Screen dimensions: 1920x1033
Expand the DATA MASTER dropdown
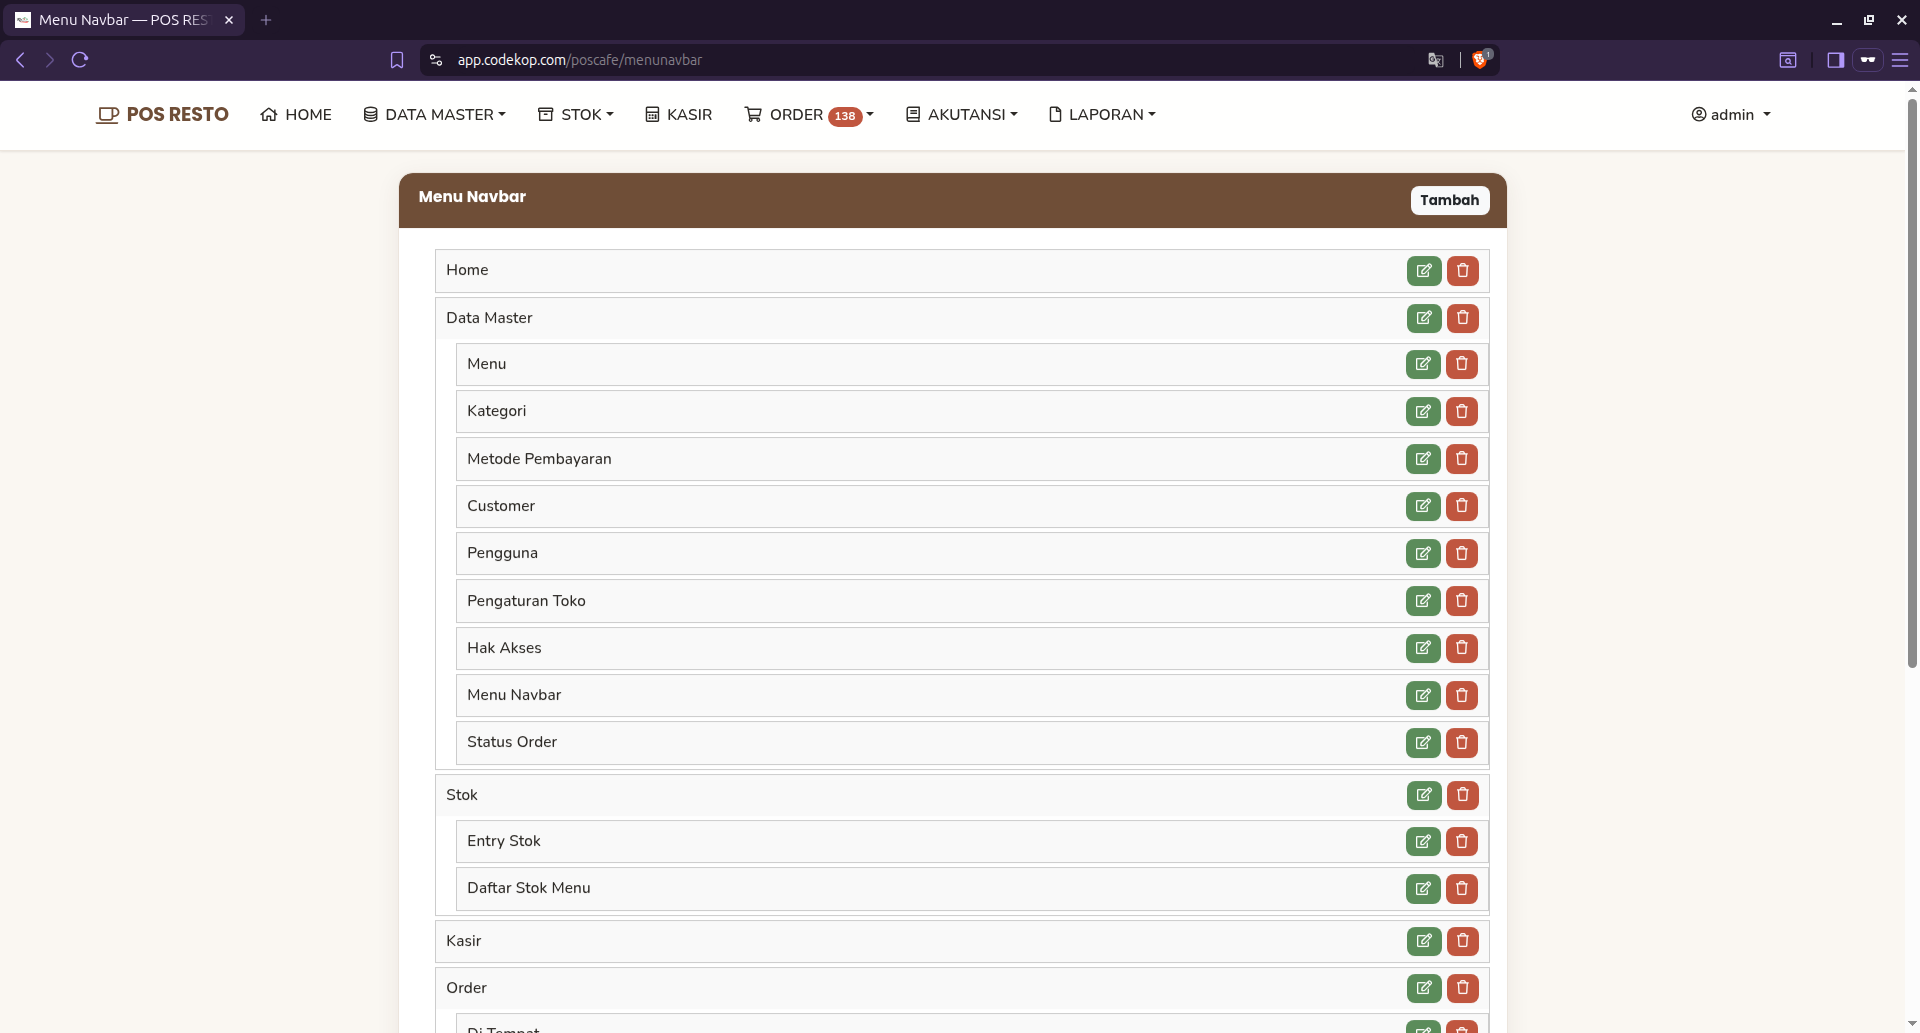tap(434, 115)
